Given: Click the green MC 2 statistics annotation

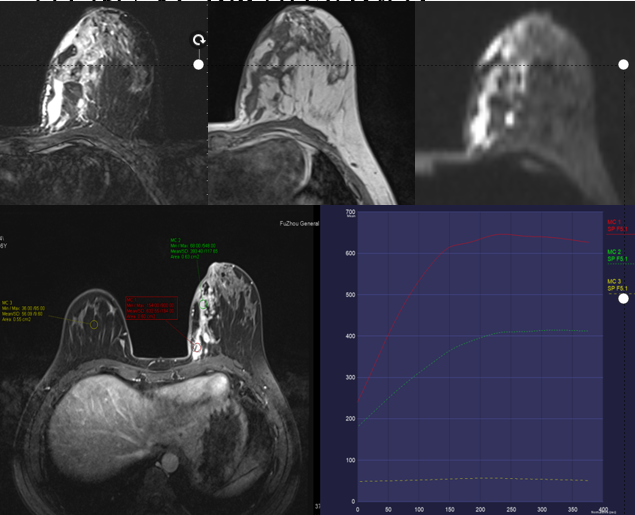Looking at the screenshot, I should tap(194, 248).
